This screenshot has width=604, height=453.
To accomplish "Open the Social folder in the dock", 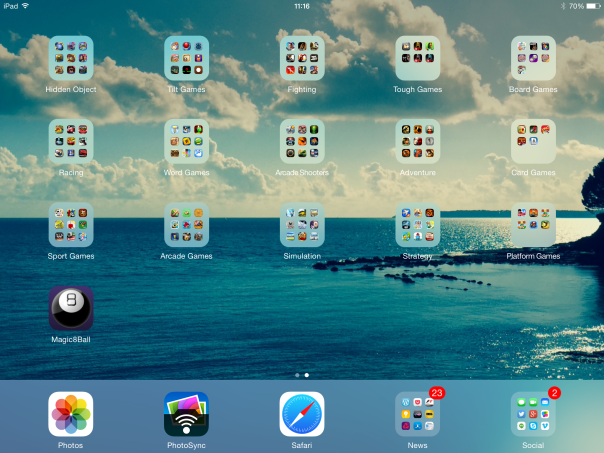I will [x=533, y=413].
